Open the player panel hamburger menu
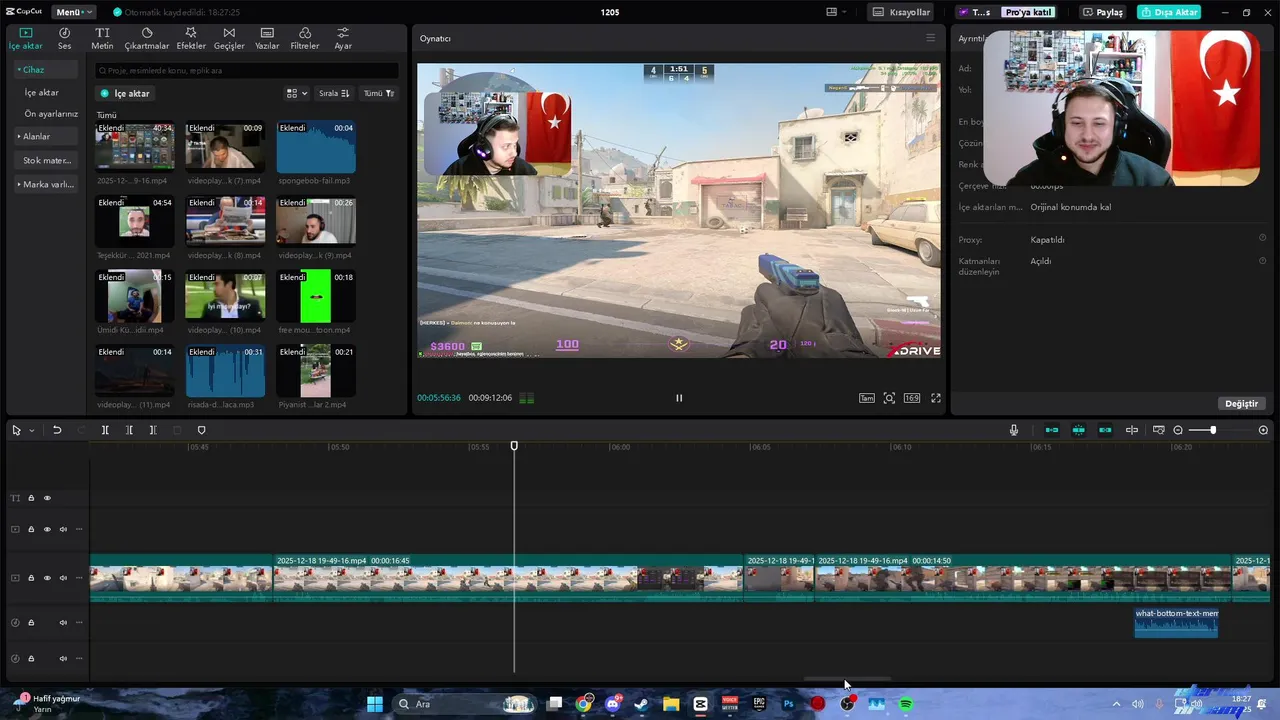1280x720 pixels. pos(930,38)
